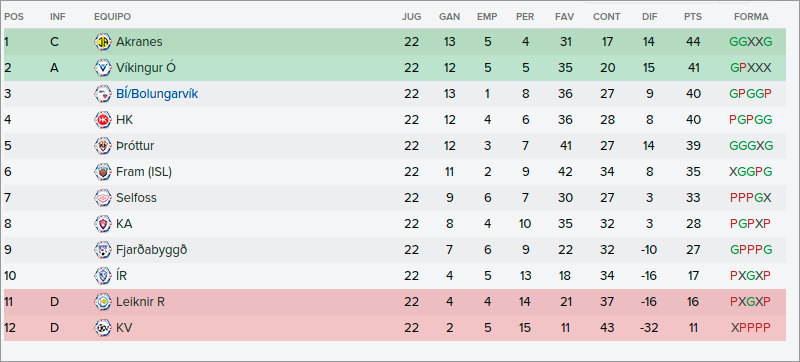Click the red HK club logo
Image resolution: width=800 pixels, height=362 pixels.
103,120
